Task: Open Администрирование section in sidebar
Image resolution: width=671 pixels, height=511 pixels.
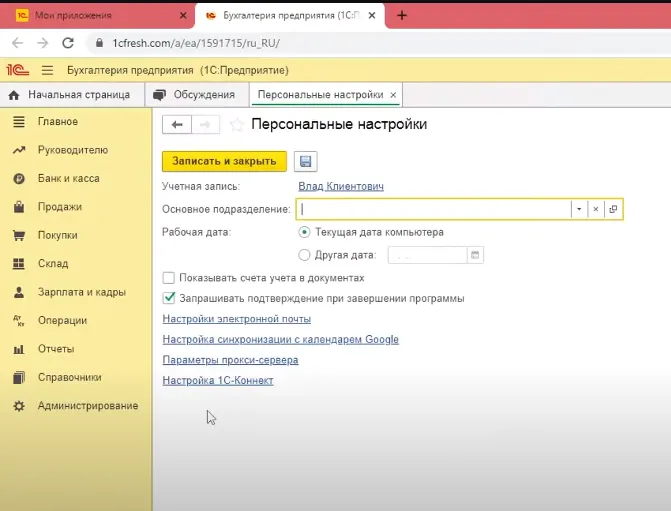Action: [x=88, y=406]
